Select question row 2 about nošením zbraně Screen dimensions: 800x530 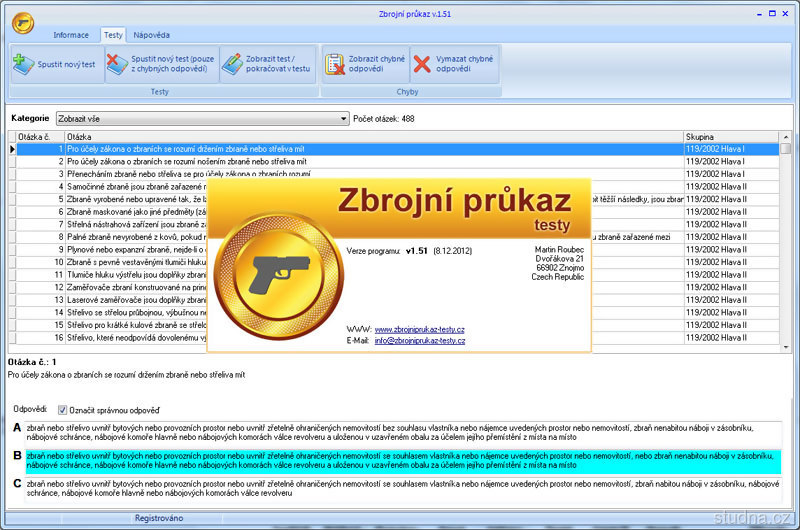click(x=398, y=162)
